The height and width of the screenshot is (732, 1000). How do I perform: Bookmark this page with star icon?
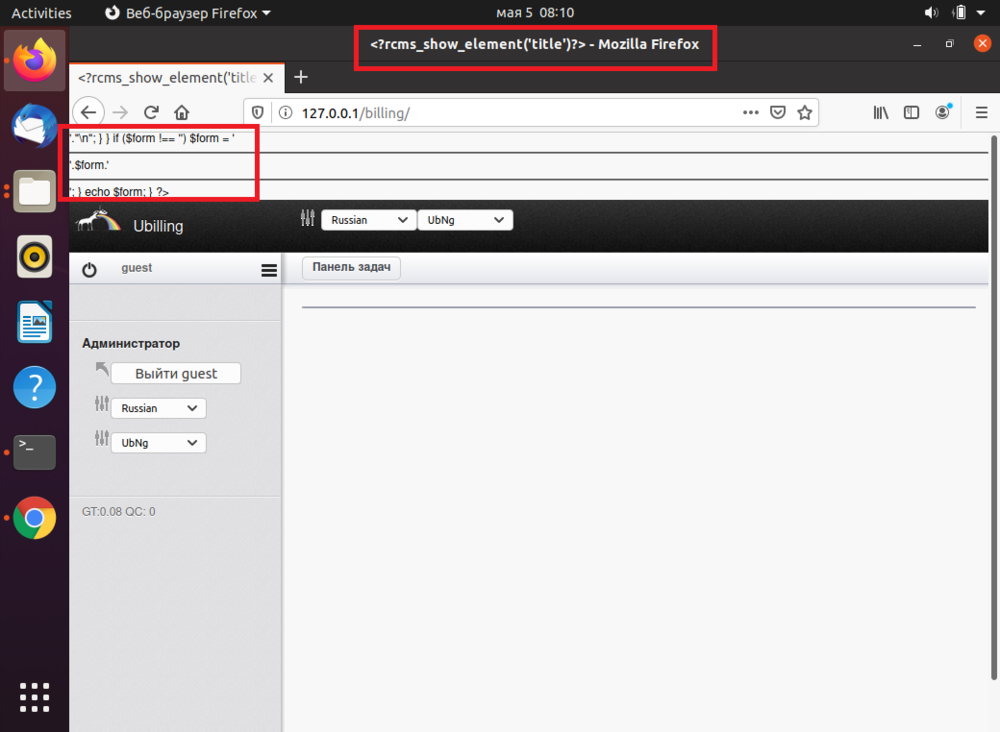tap(804, 113)
